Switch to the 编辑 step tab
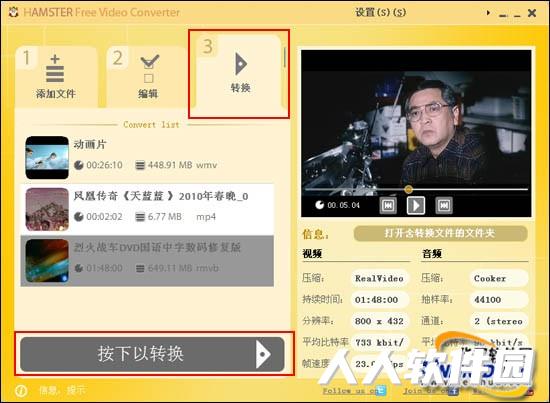Viewport: 550px width, 403px height. (147, 76)
